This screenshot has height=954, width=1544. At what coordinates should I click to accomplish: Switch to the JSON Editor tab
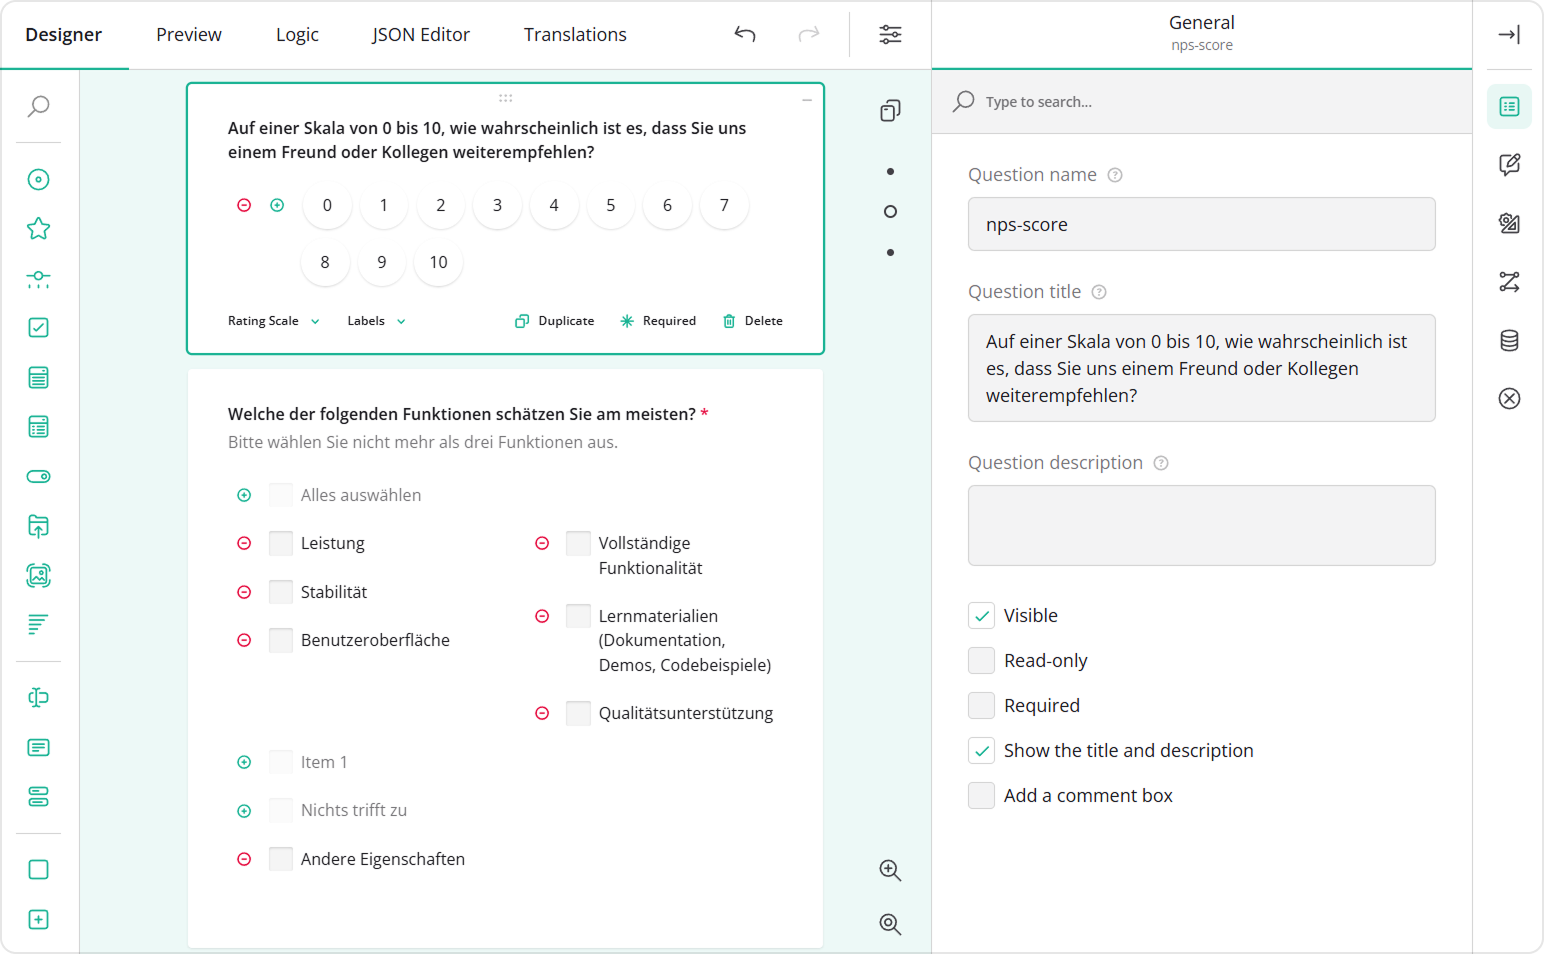420,34
